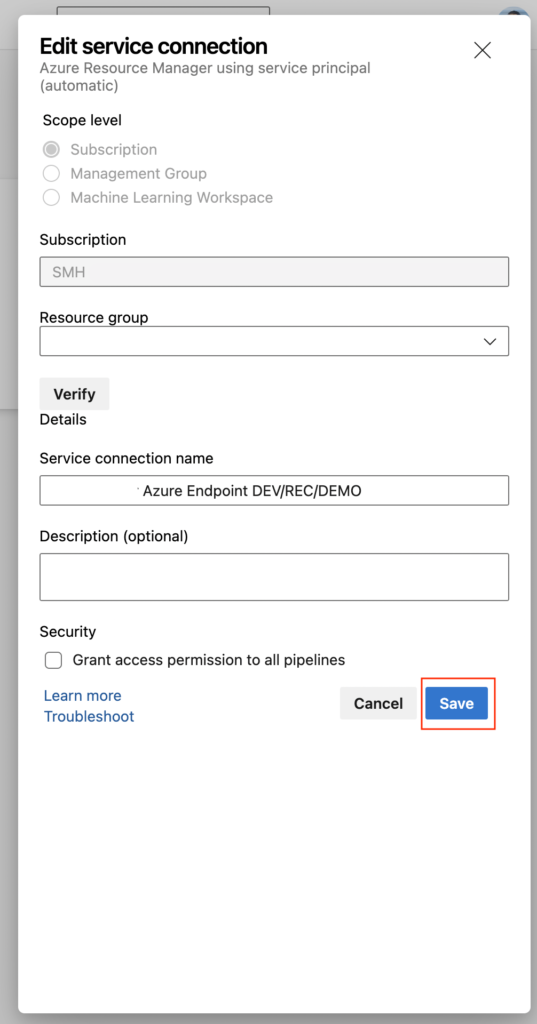Save the service connection changes
Screen dimensions: 537x1024
click(457, 703)
